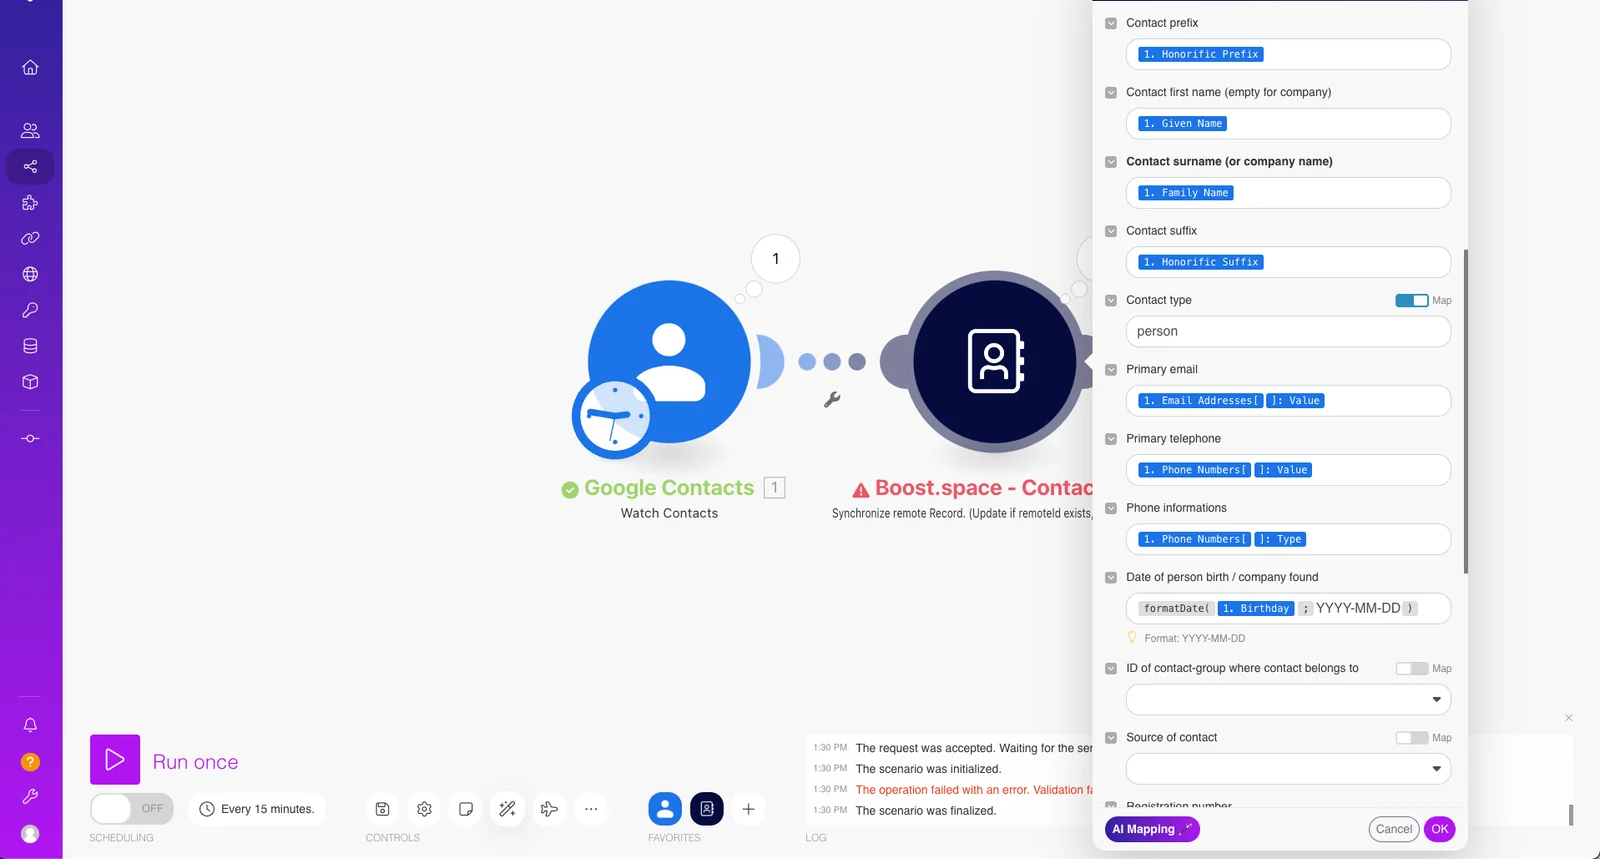Image resolution: width=1600 pixels, height=859 pixels.
Task: Click the Run once button
Action: pyautogui.click(x=115, y=760)
